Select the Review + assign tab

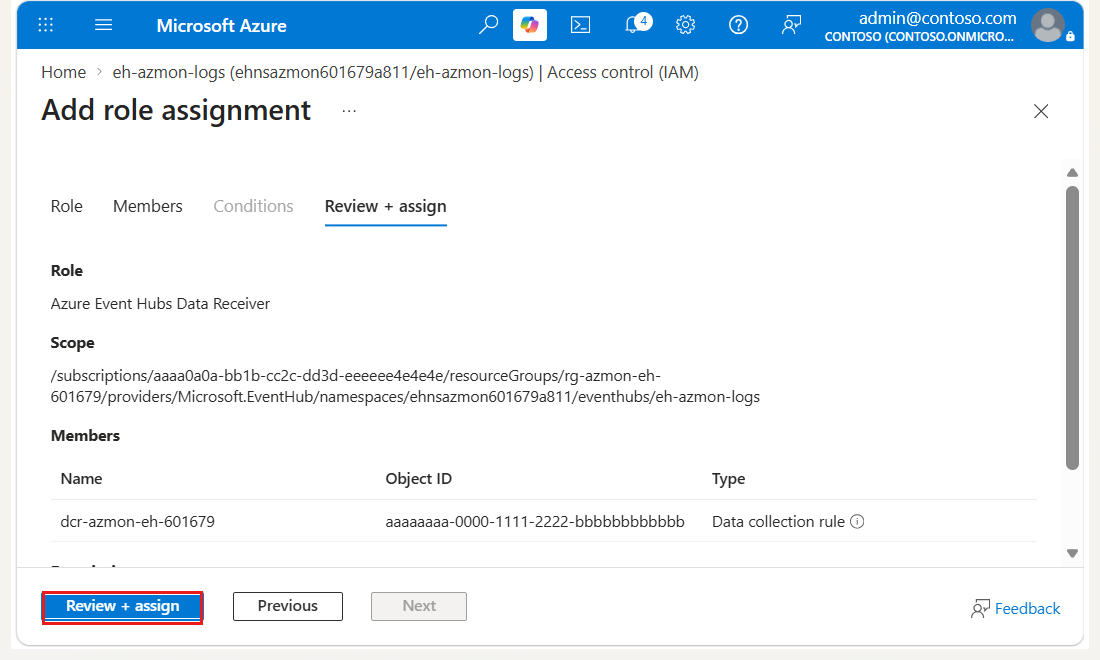click(386, 206)
